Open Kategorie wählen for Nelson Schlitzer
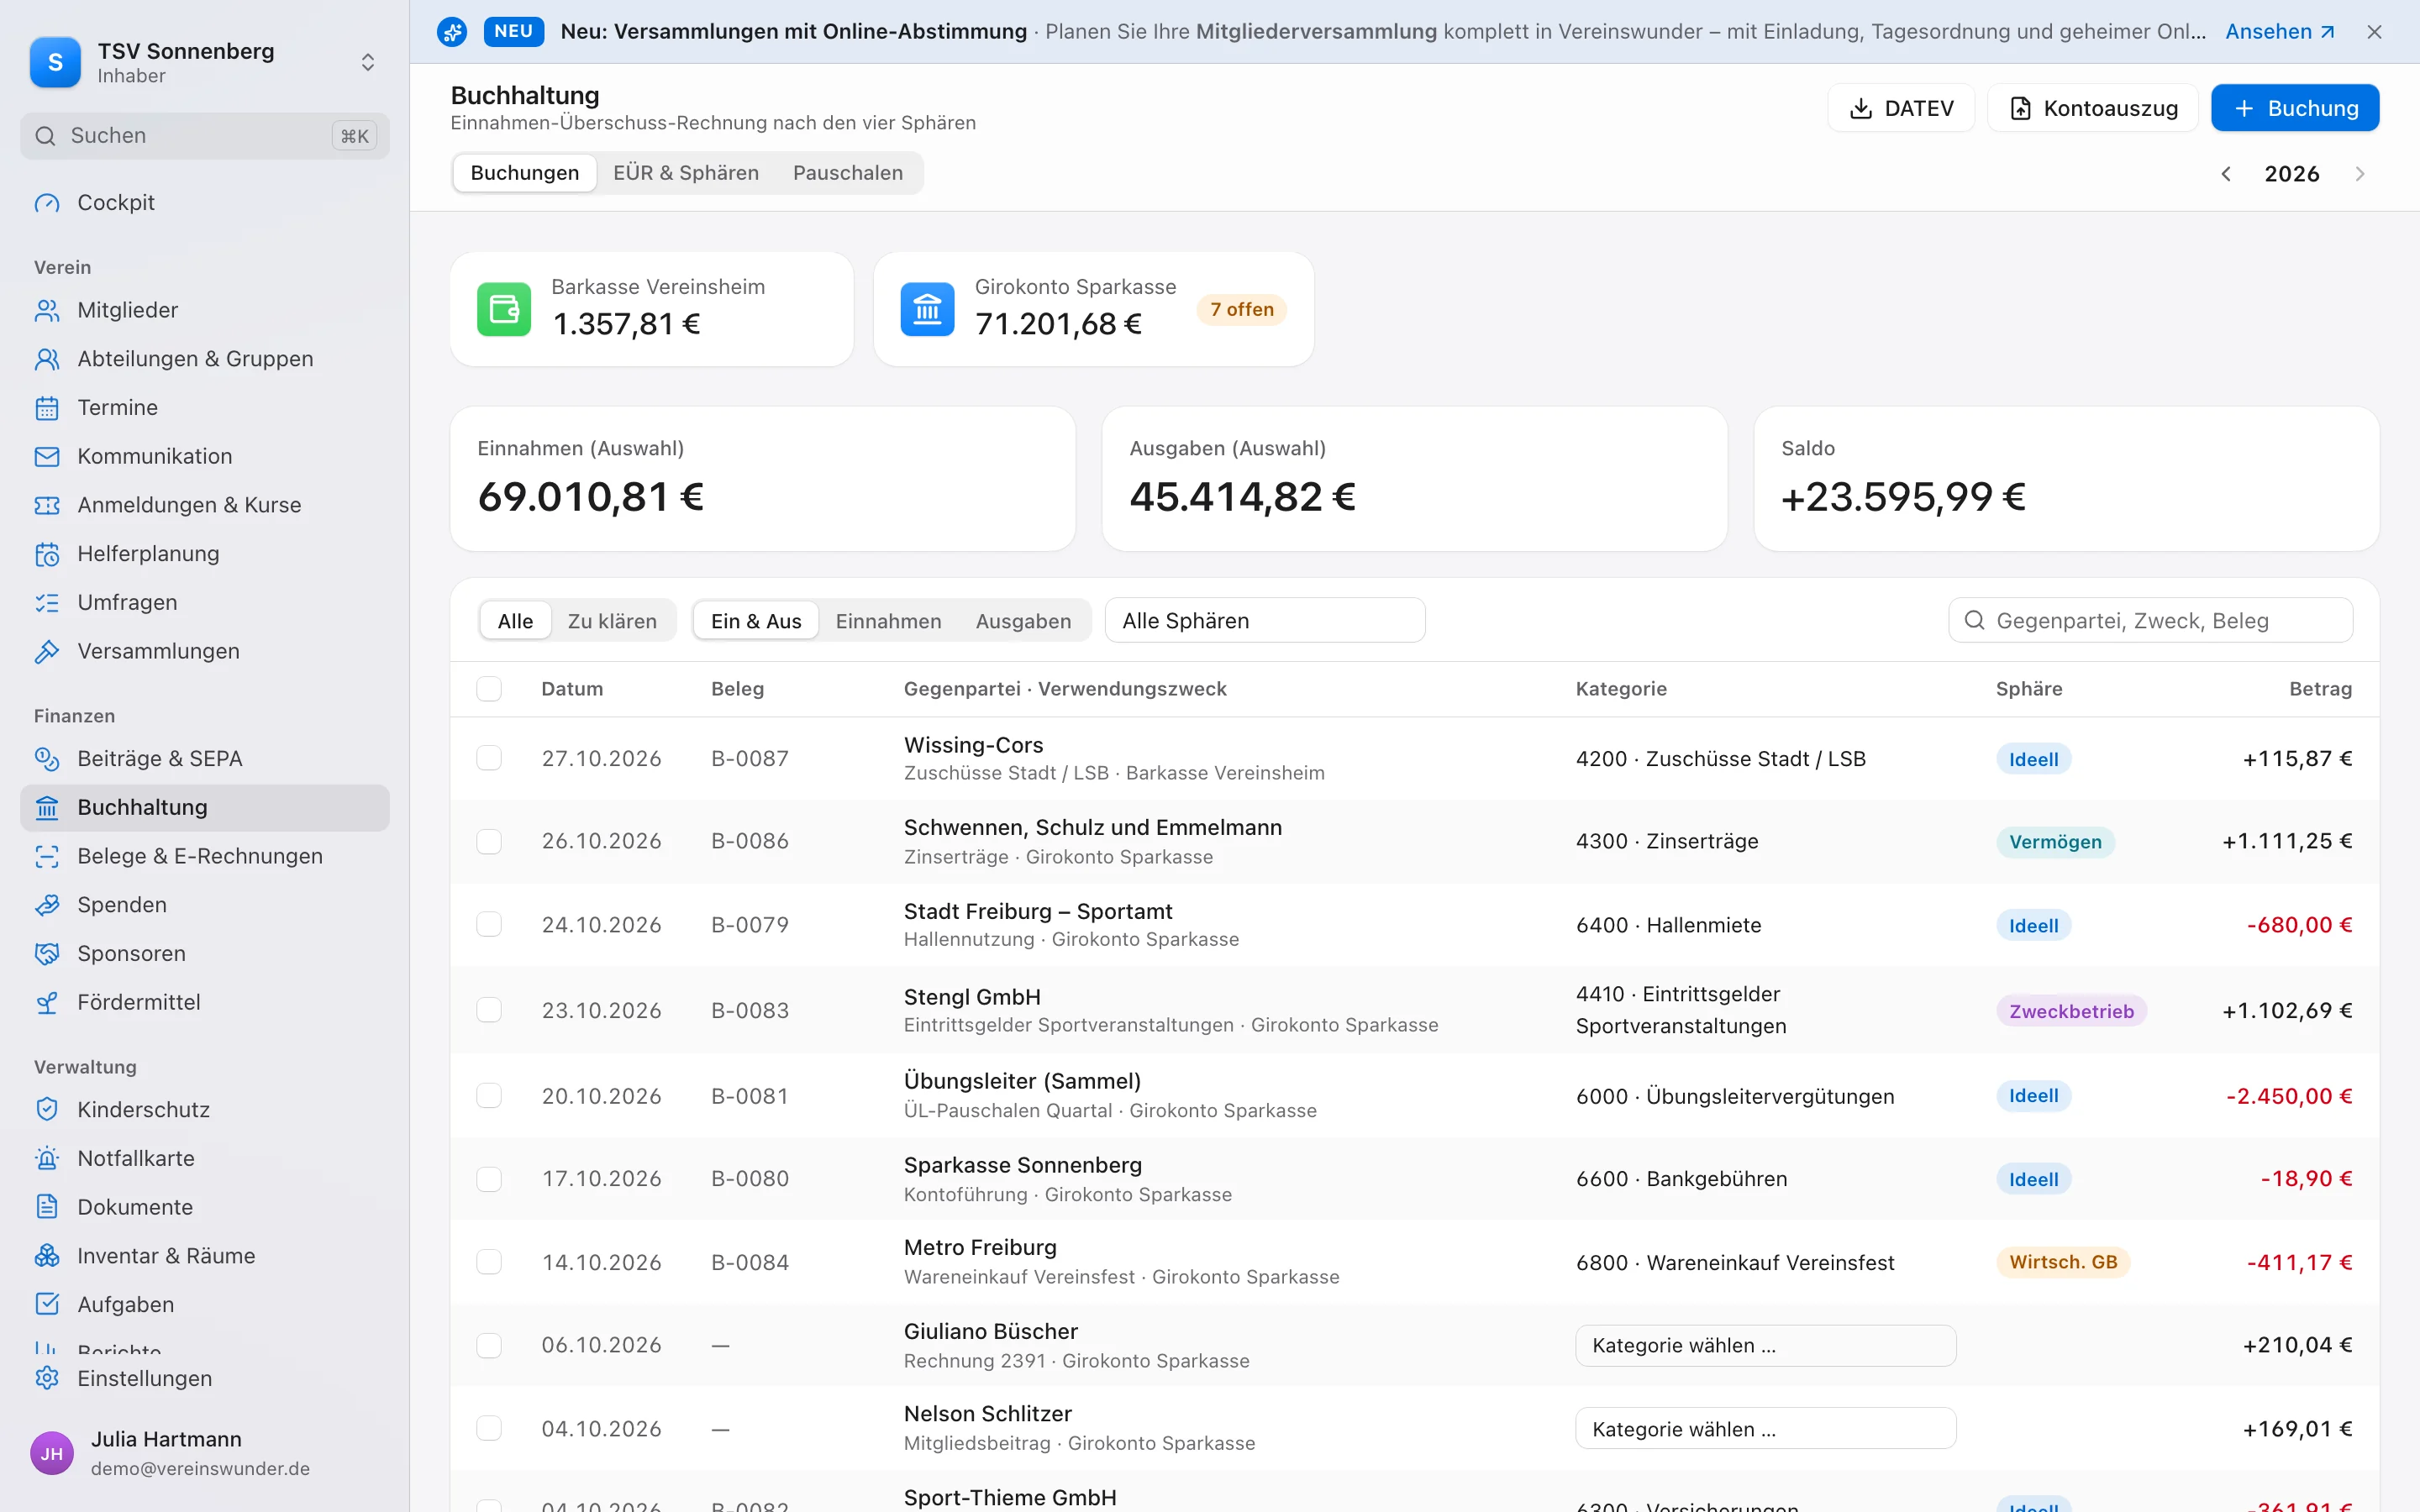The image size is (2420, 1512). tap(1765, 1430)
